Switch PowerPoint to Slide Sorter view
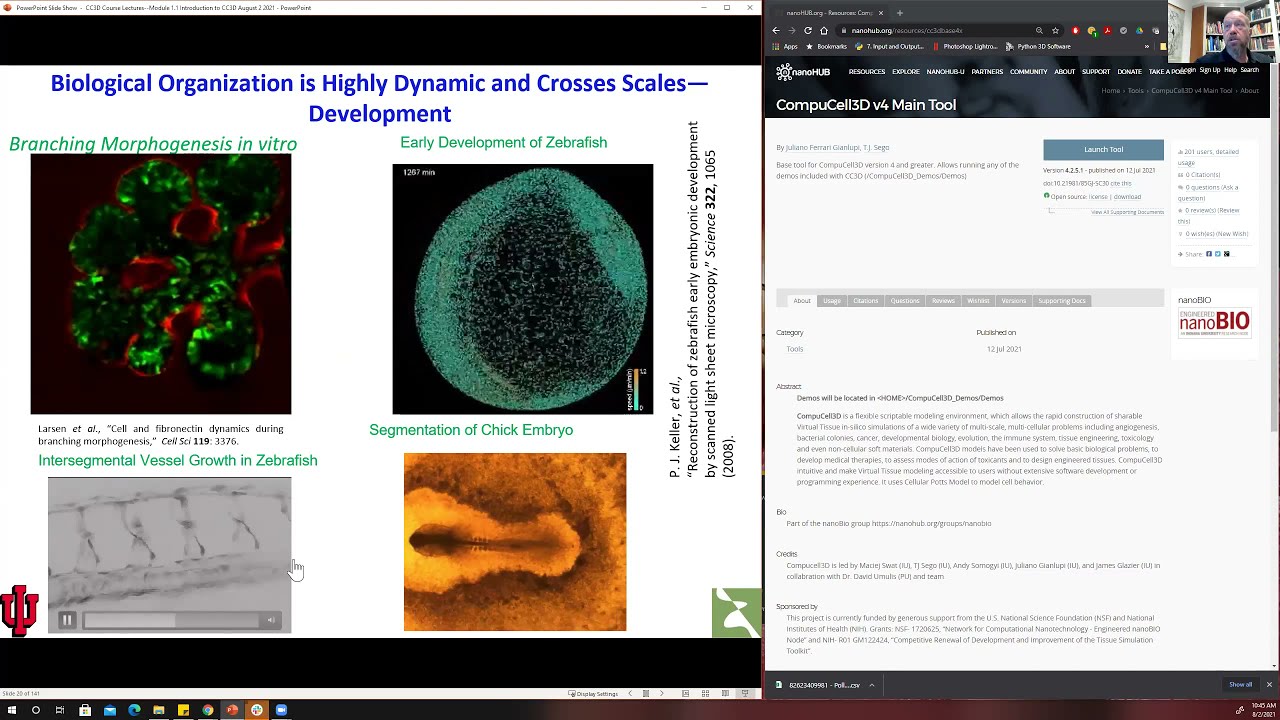 click(x=705, y=693)
